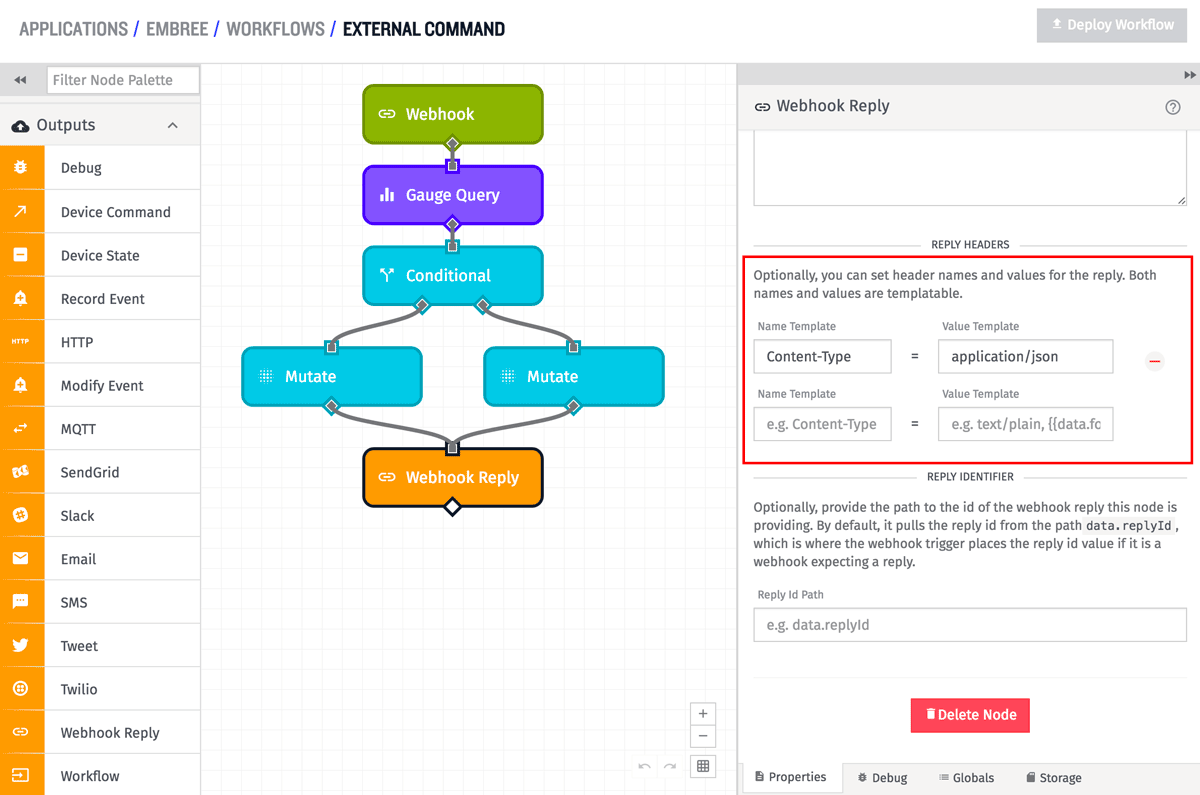
Task: Choose the Device State icon
Action: [21, 255]
